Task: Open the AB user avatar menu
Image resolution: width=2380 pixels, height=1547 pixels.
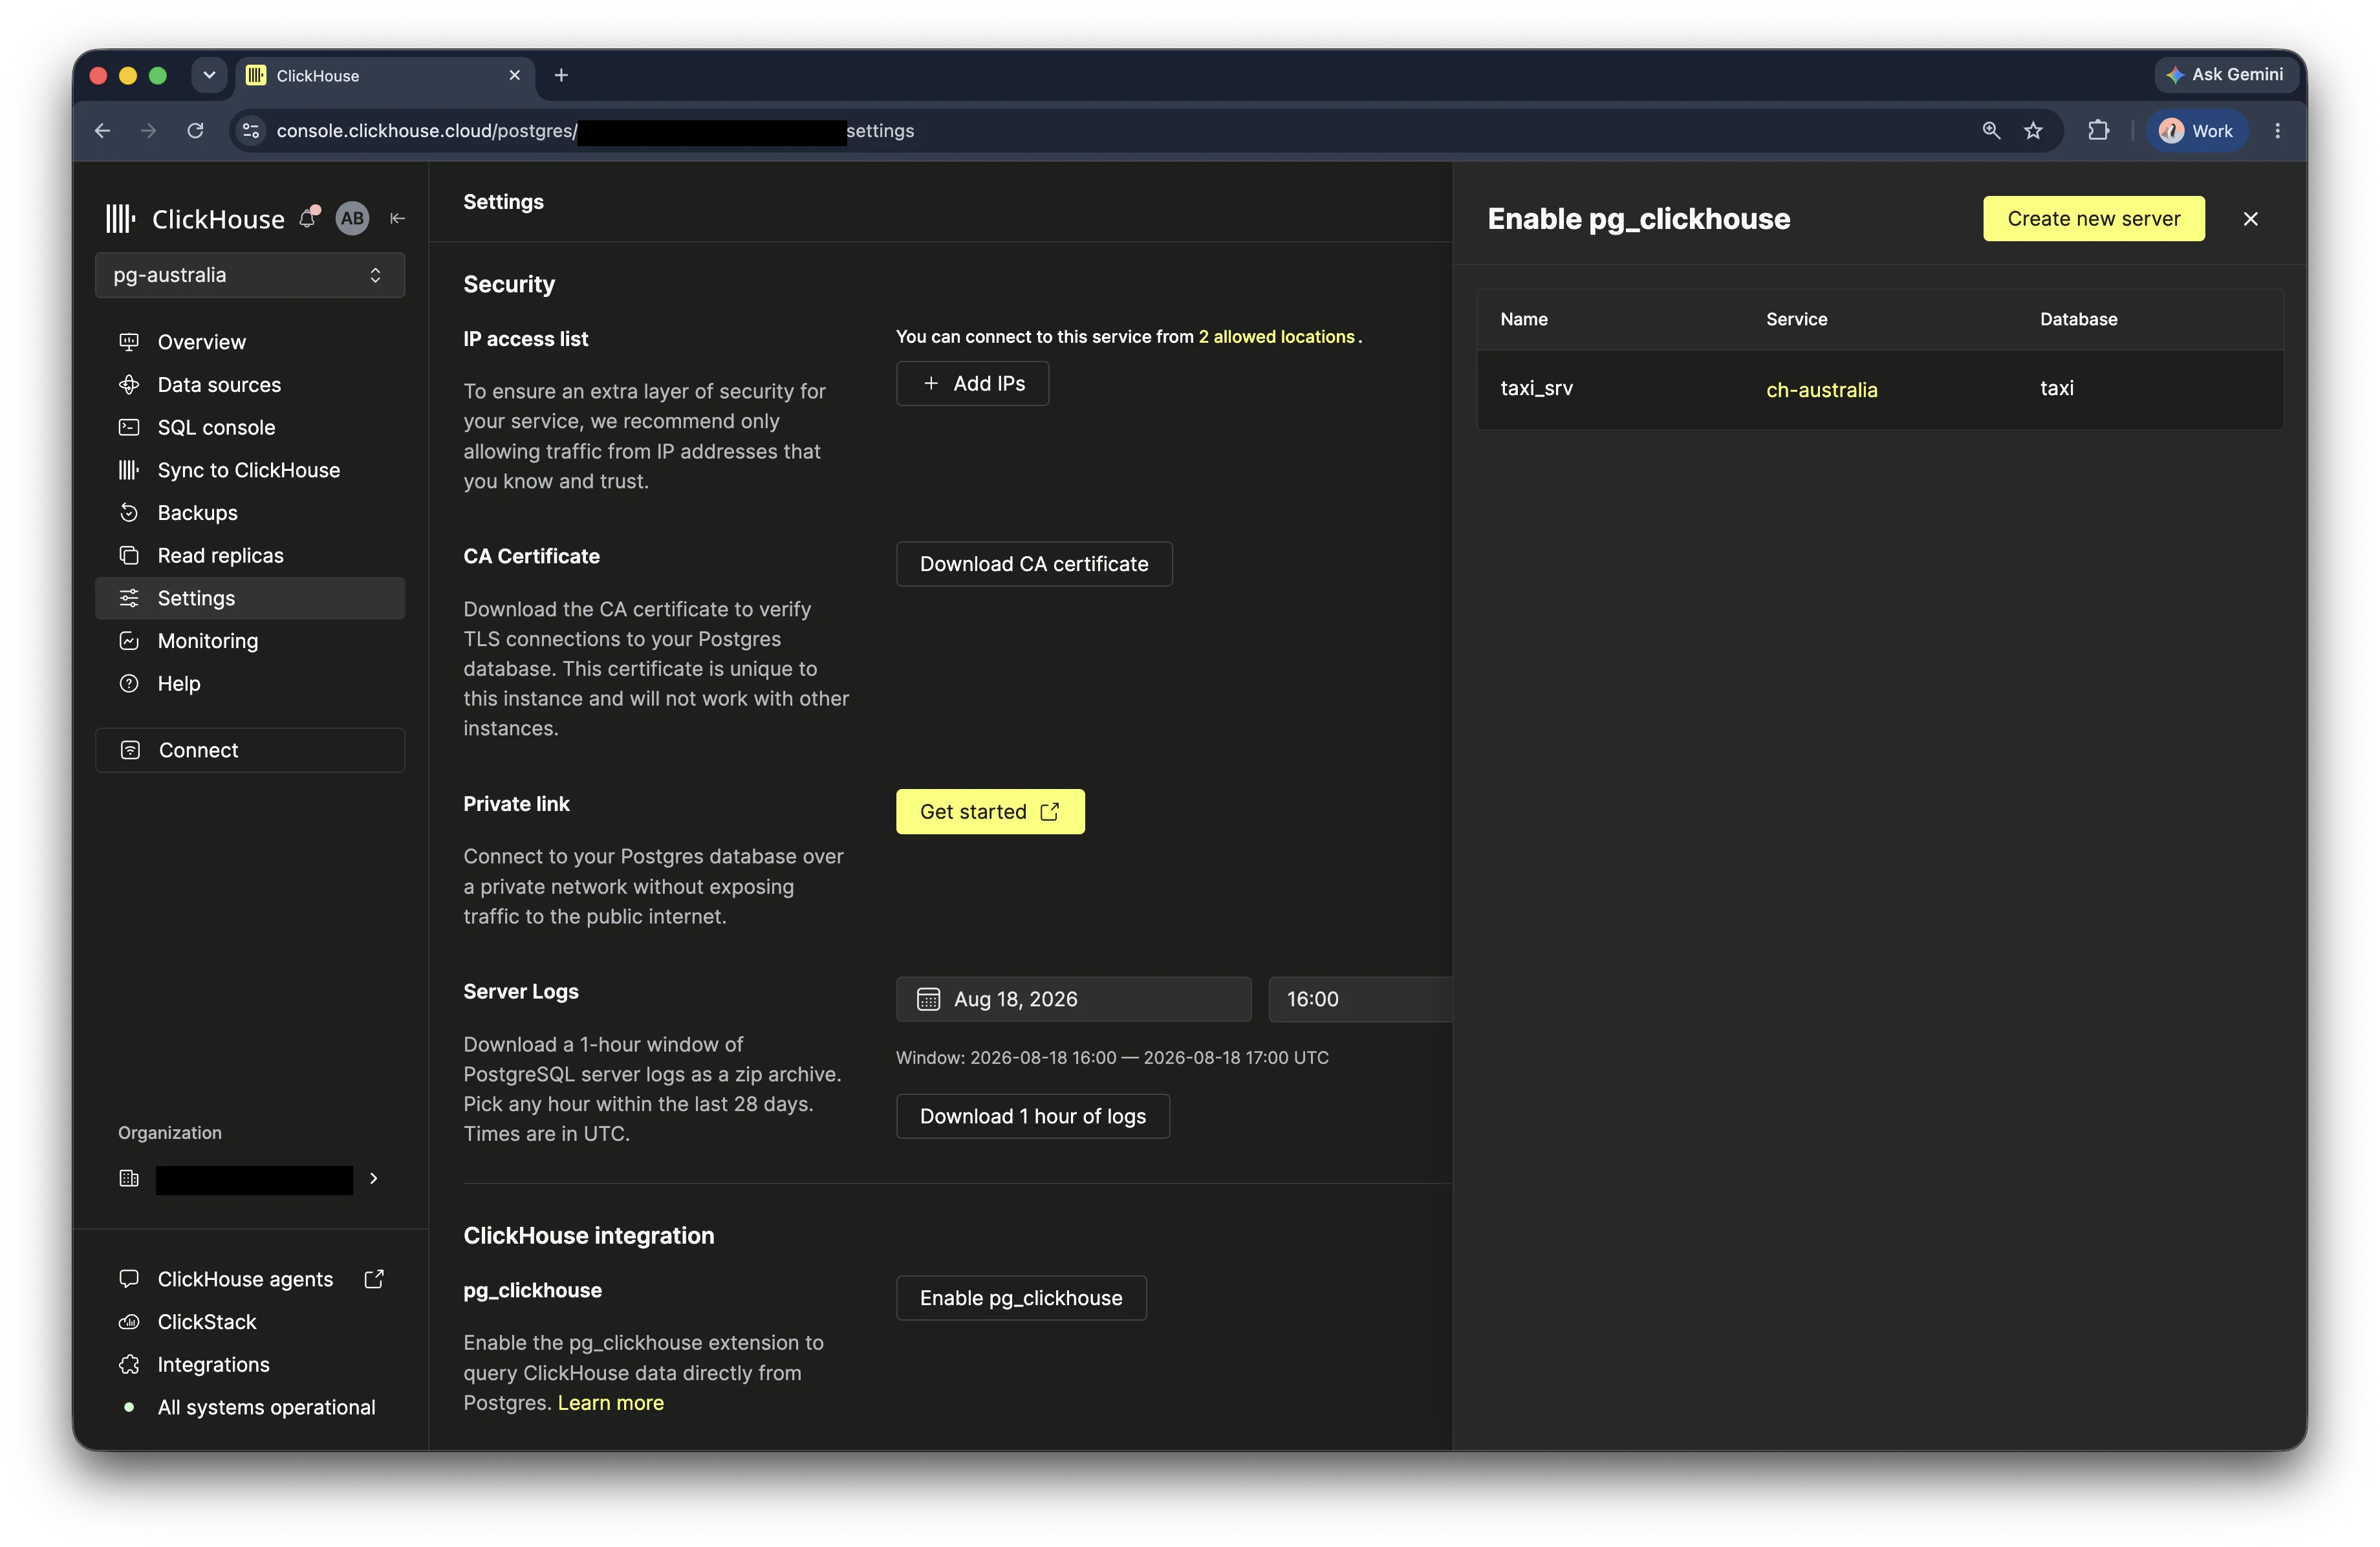Action: 352,218
